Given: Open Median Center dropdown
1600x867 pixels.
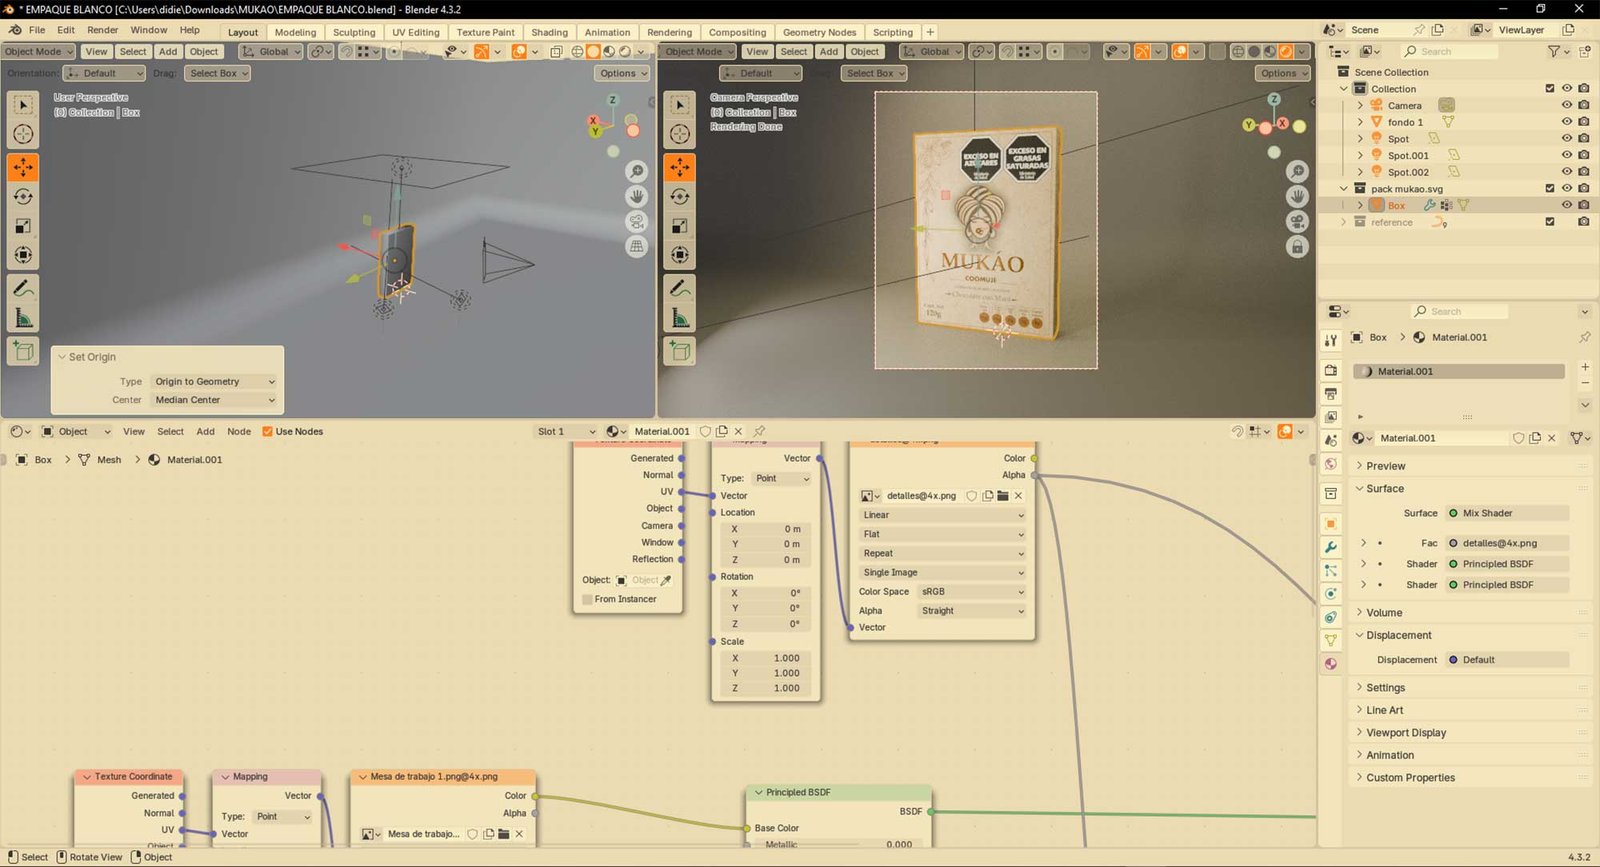Looking at the screenshot, I should pyautogui.click(x=214, y=400).
